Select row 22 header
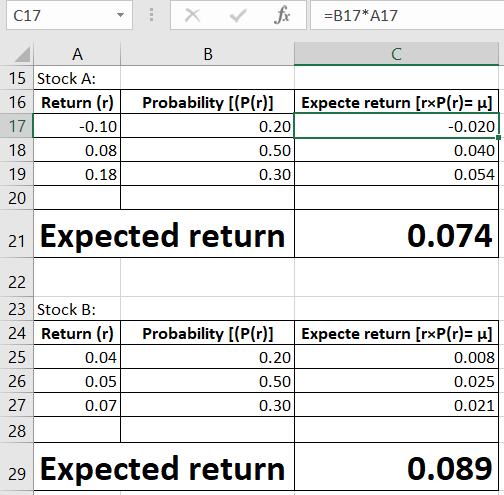The height and width of the screenshot is (495, 504). point(17,277)
